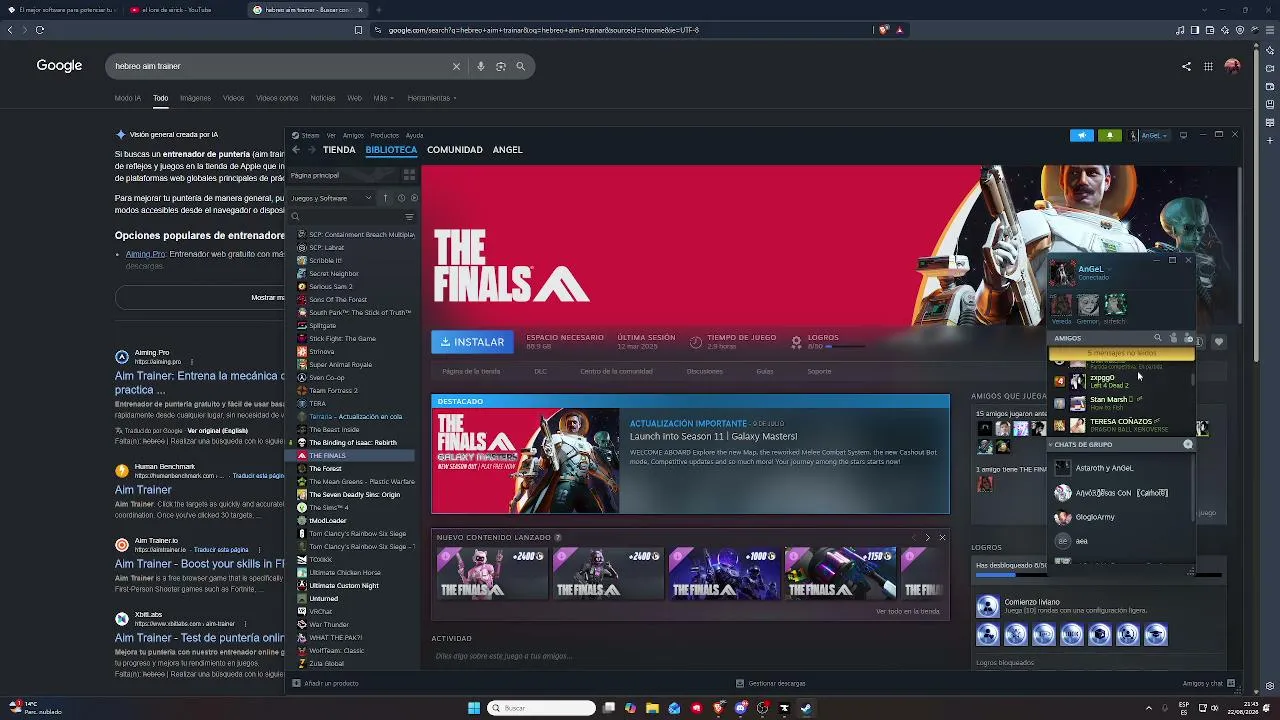Open advanced library filter options icon
The image size is (1280, 720).
[x=409, y=217]
